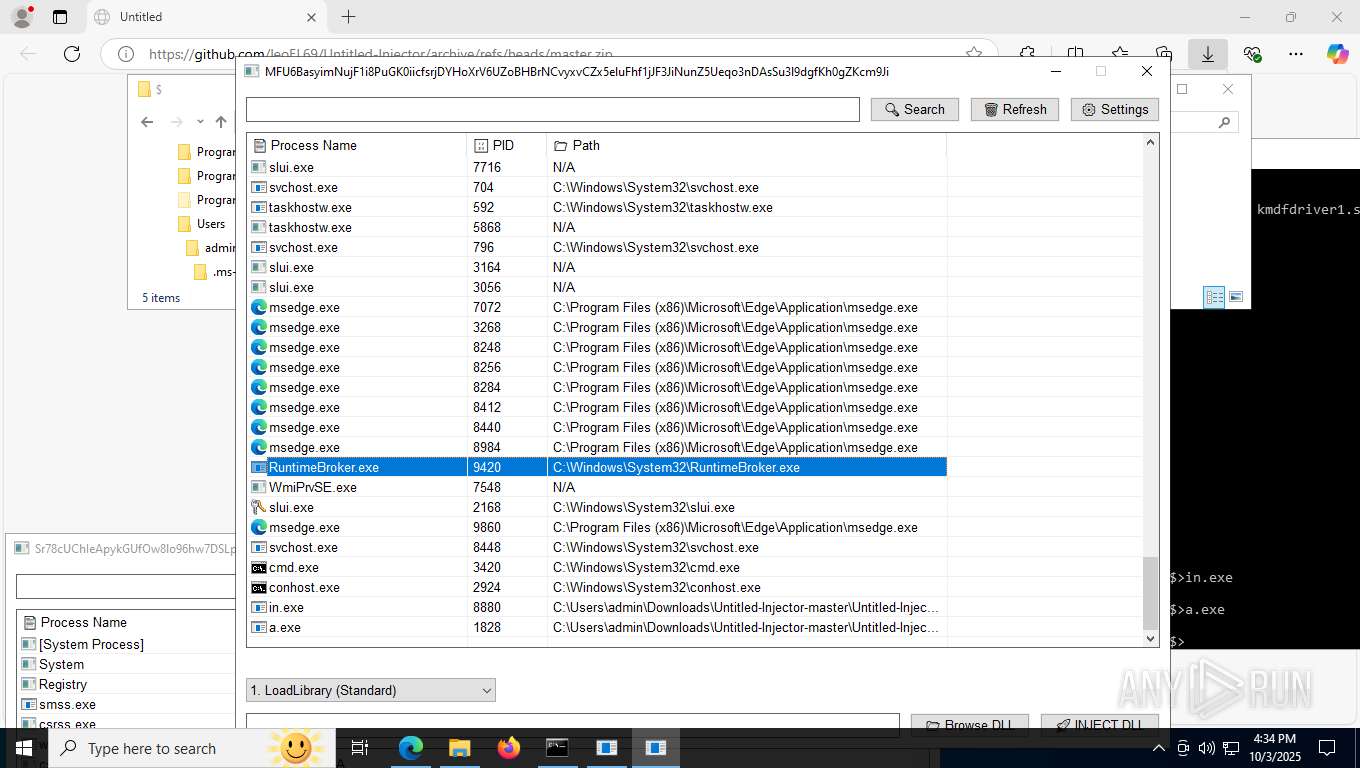
Task: Open Edge Settings and more menu
Action: click(1296, 54)
